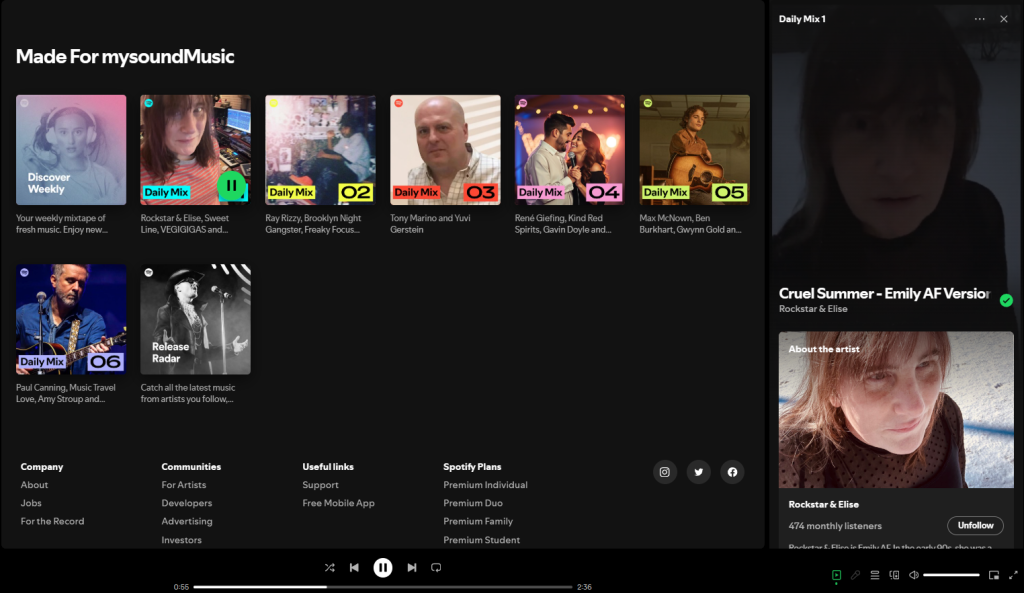
Task: Click the Unfollow button
Action: (975, 525)
